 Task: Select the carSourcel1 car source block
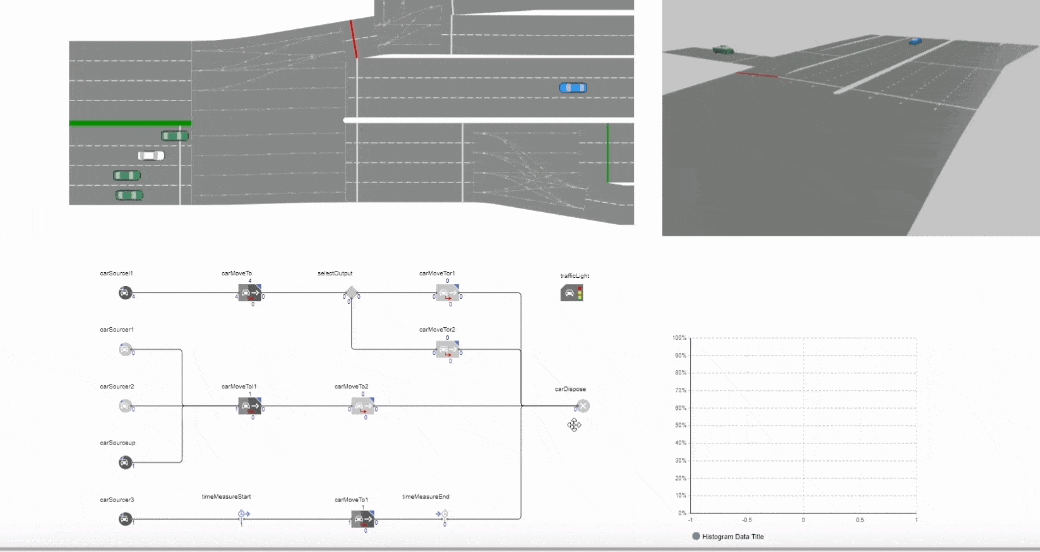pyautogui.click(x=125, y=293)
